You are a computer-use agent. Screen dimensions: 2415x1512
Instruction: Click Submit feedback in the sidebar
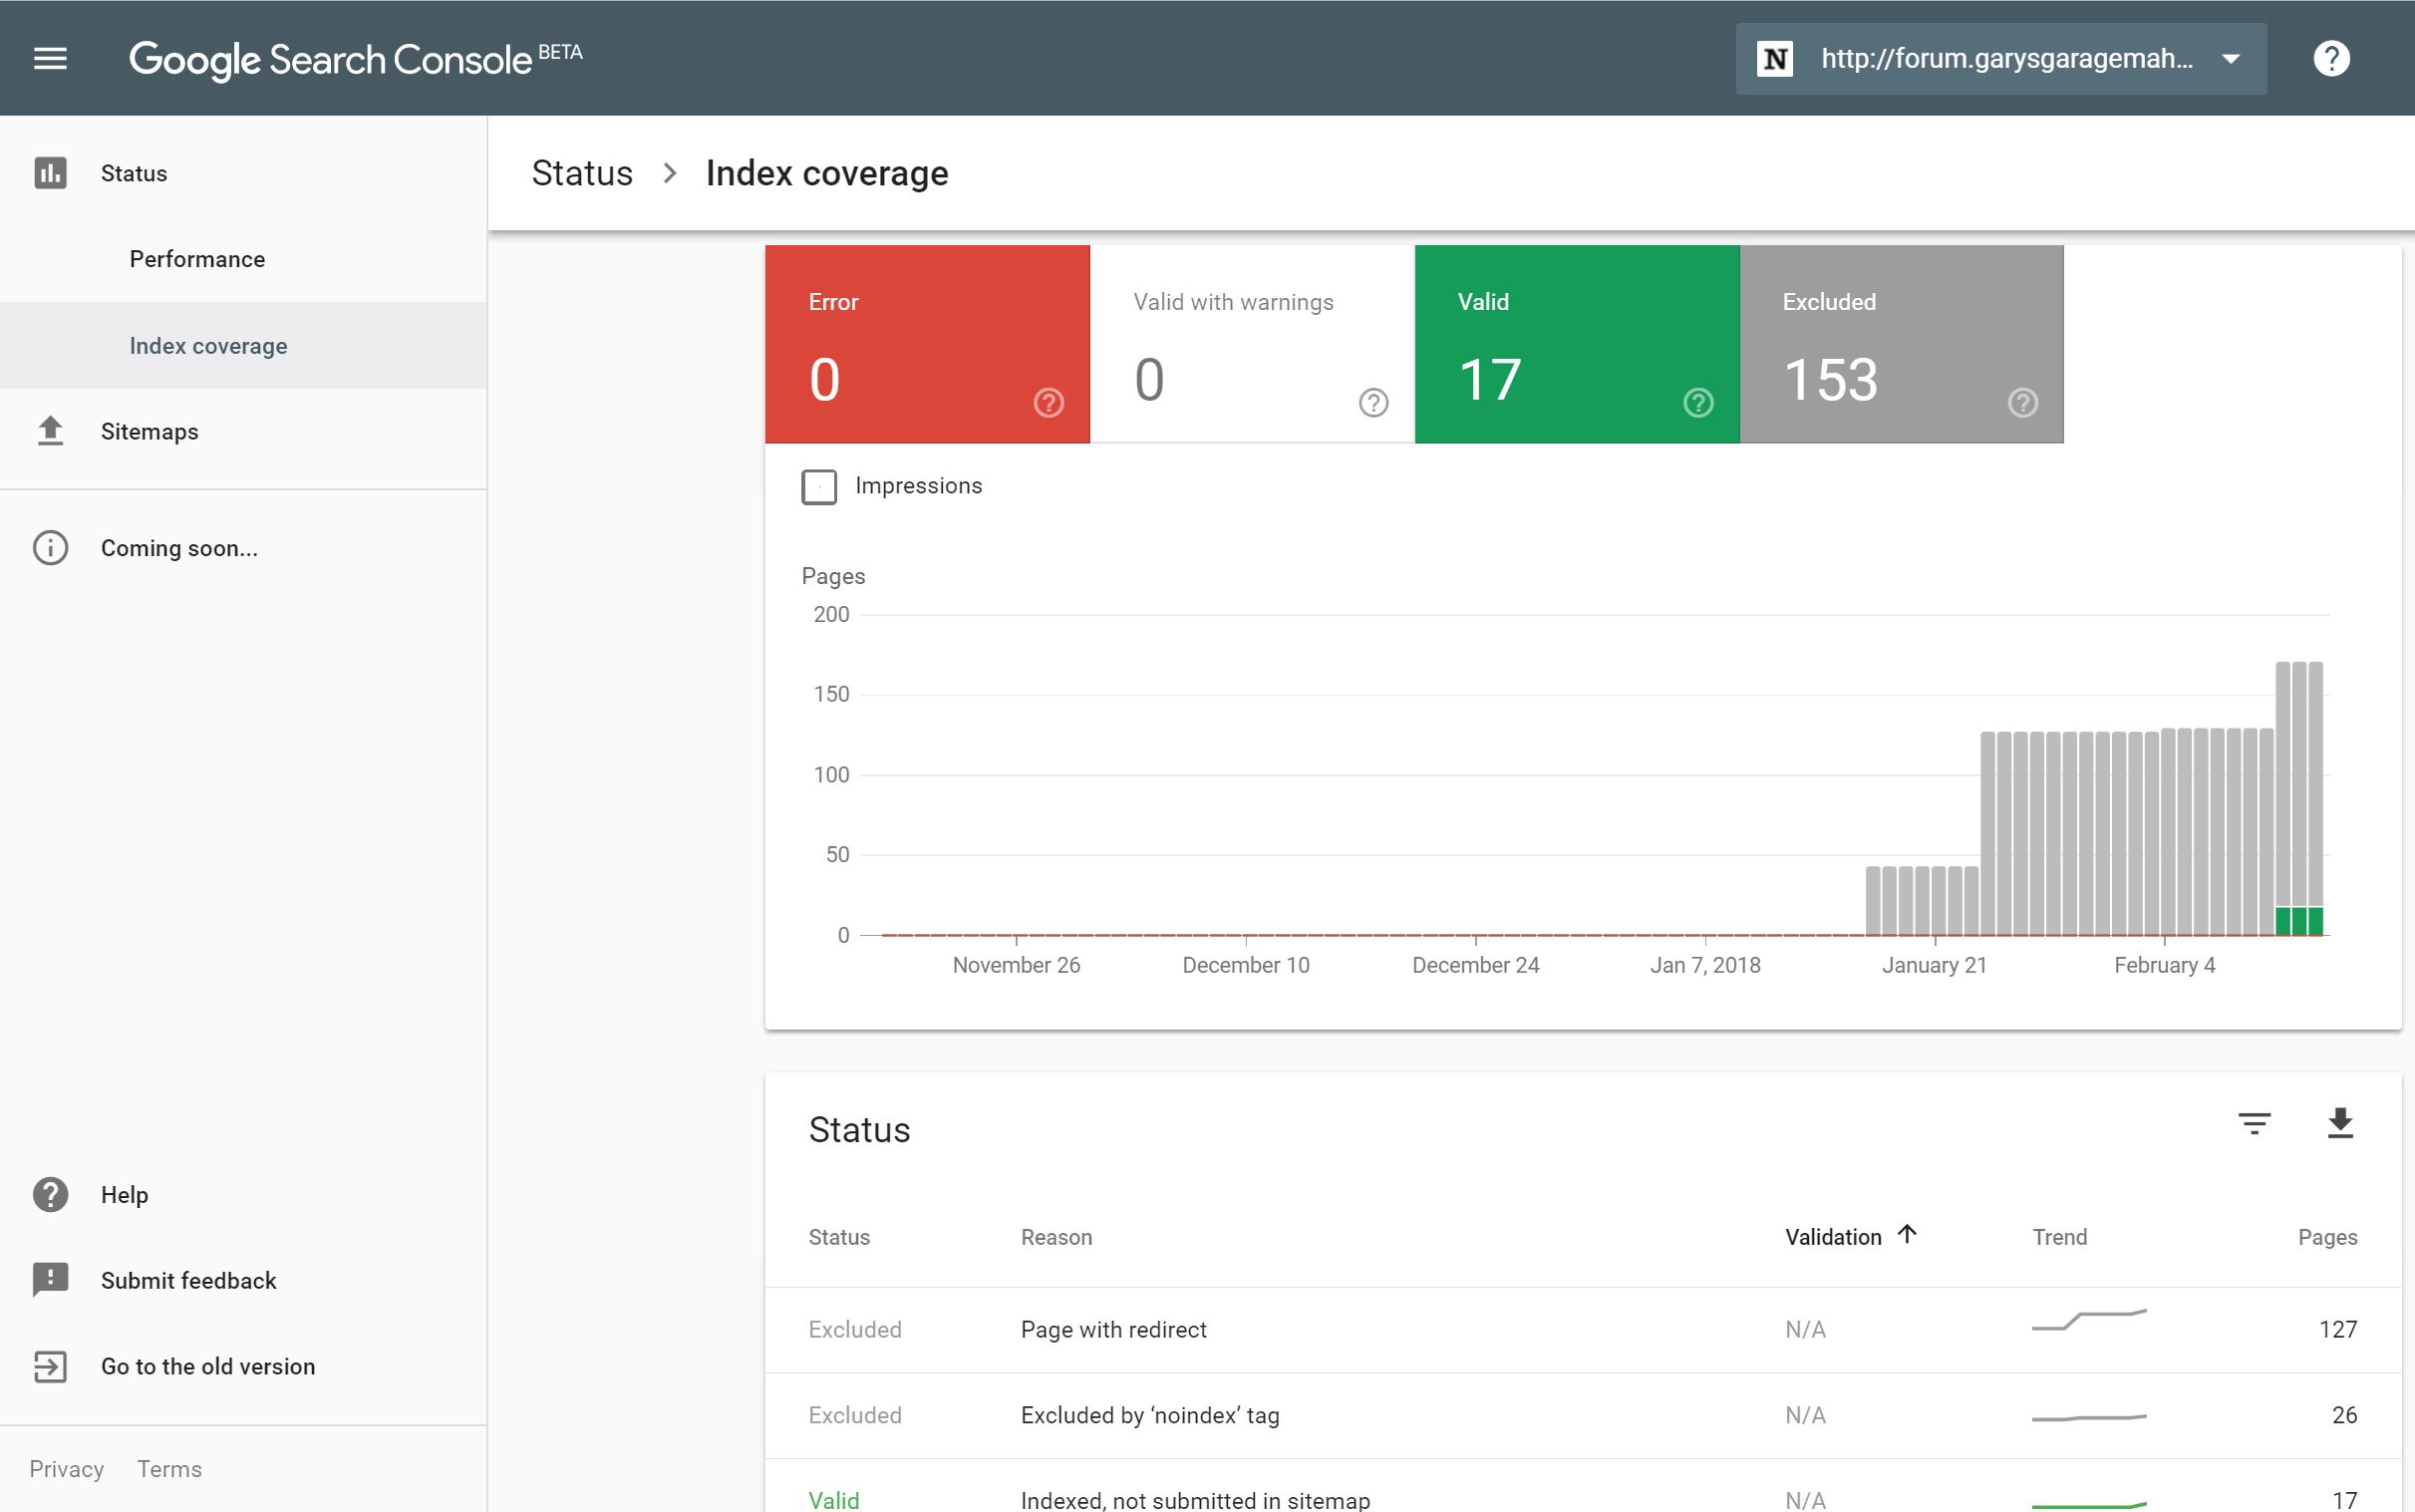pos(188,1280)
